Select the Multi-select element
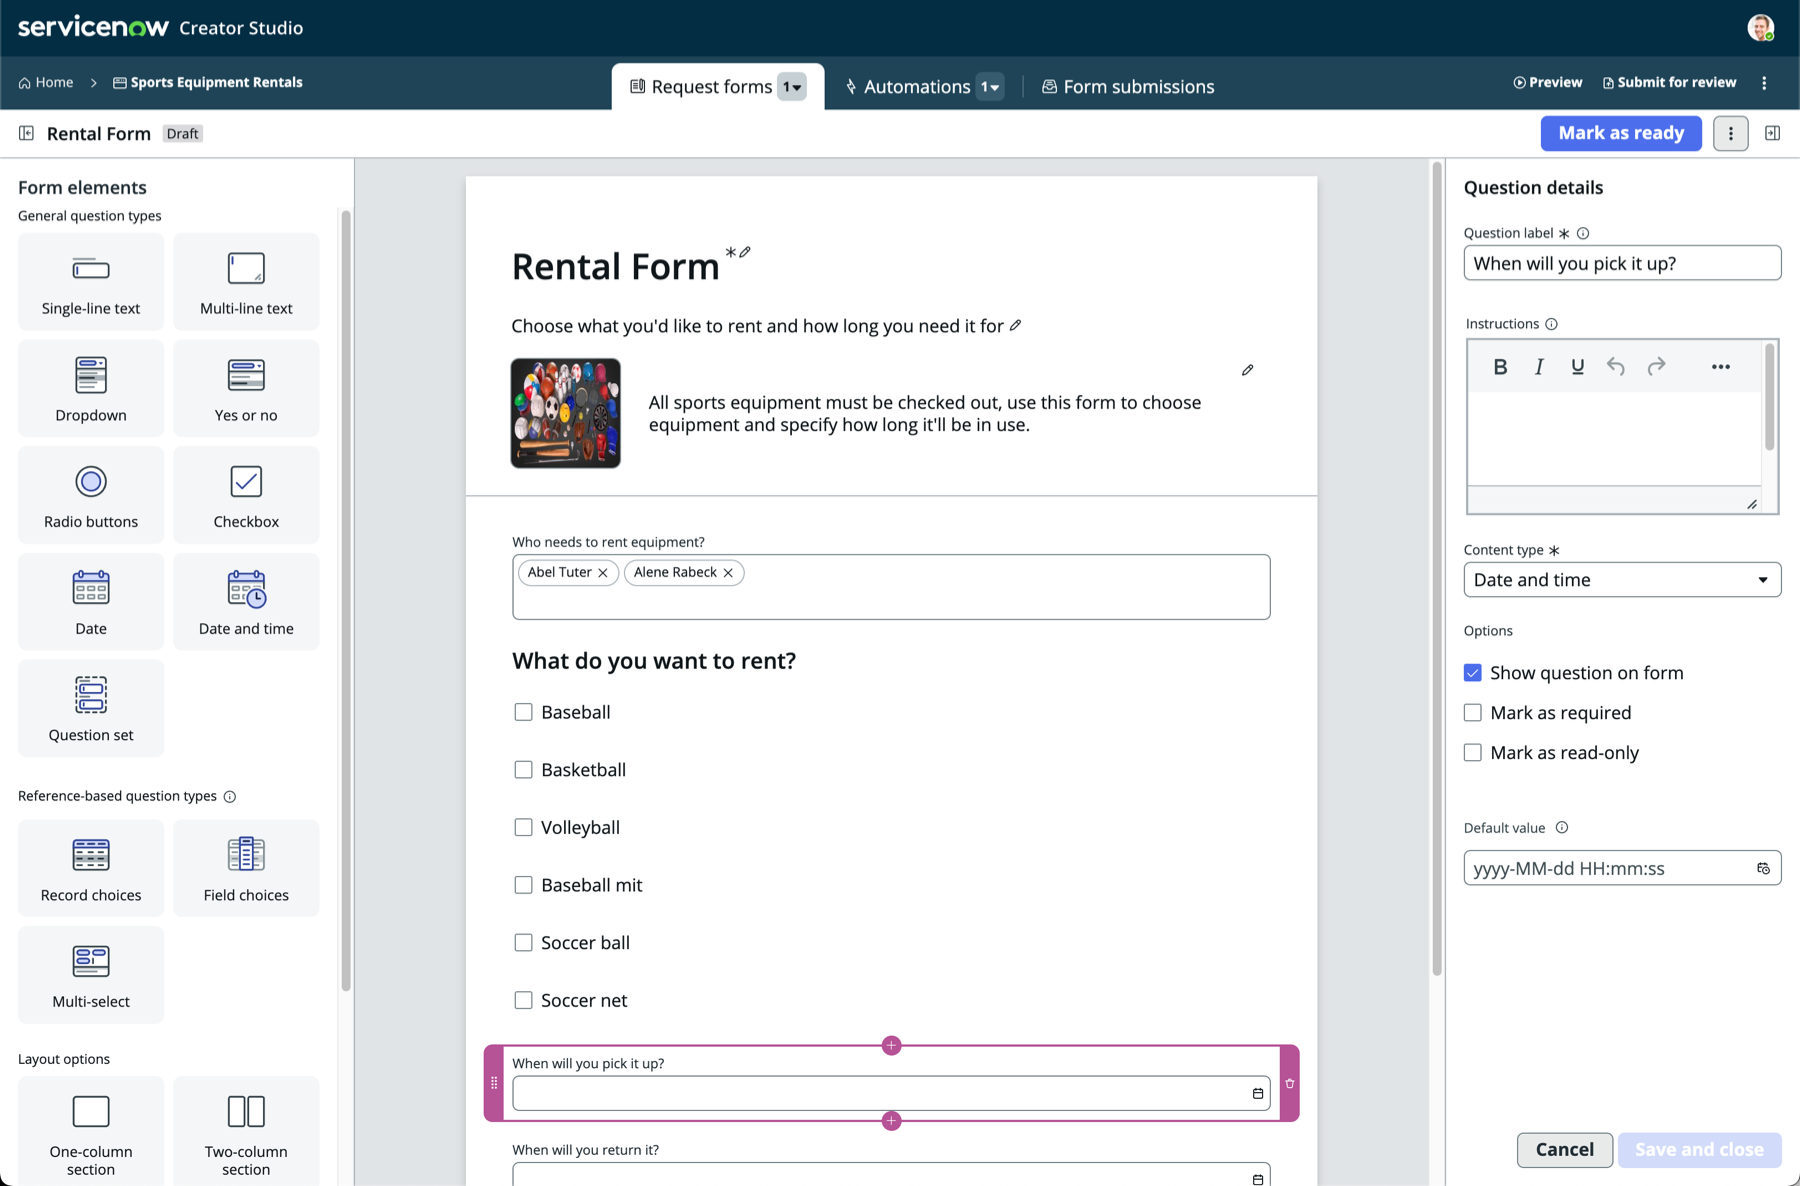1800x1186 pixels. [x=91, y=975]
